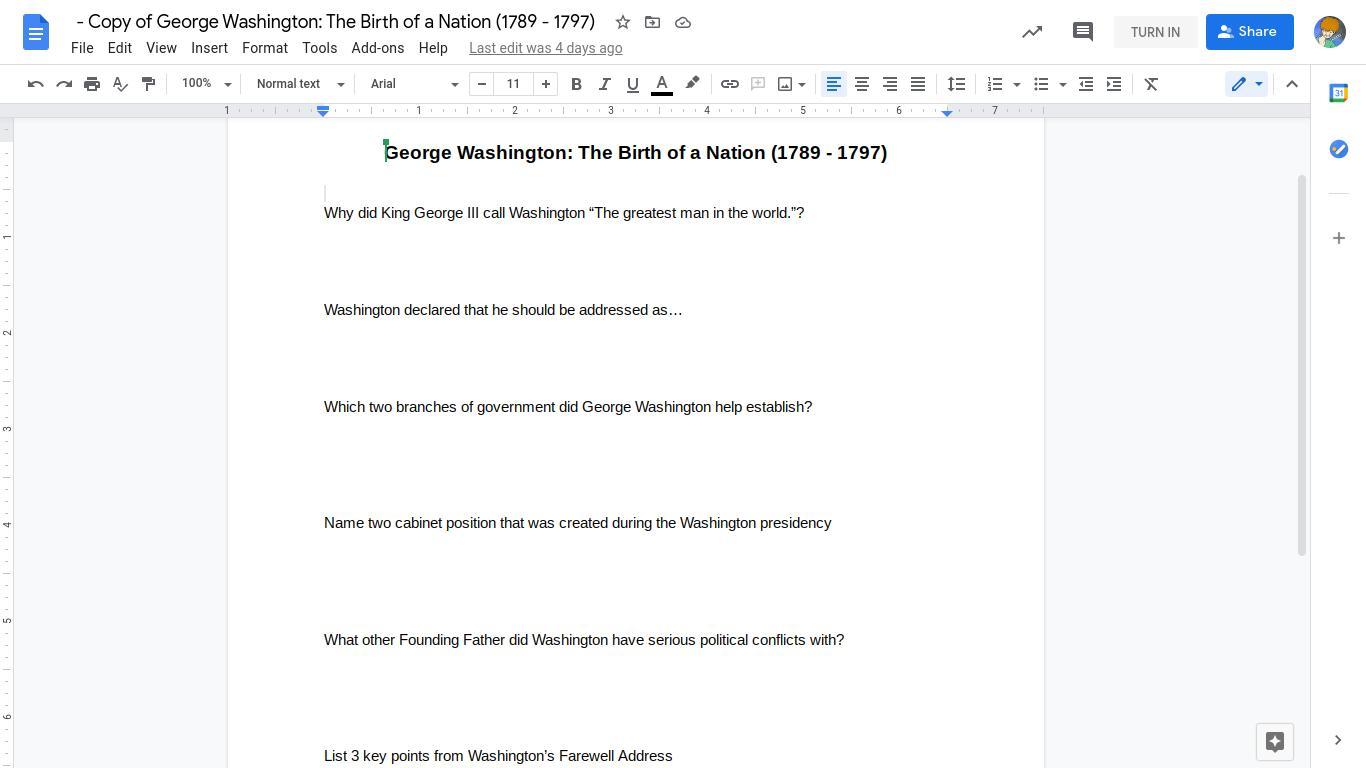Click the Undo icon in toolbar
This screenshot has height=768, width=1366.
(36, 84)
